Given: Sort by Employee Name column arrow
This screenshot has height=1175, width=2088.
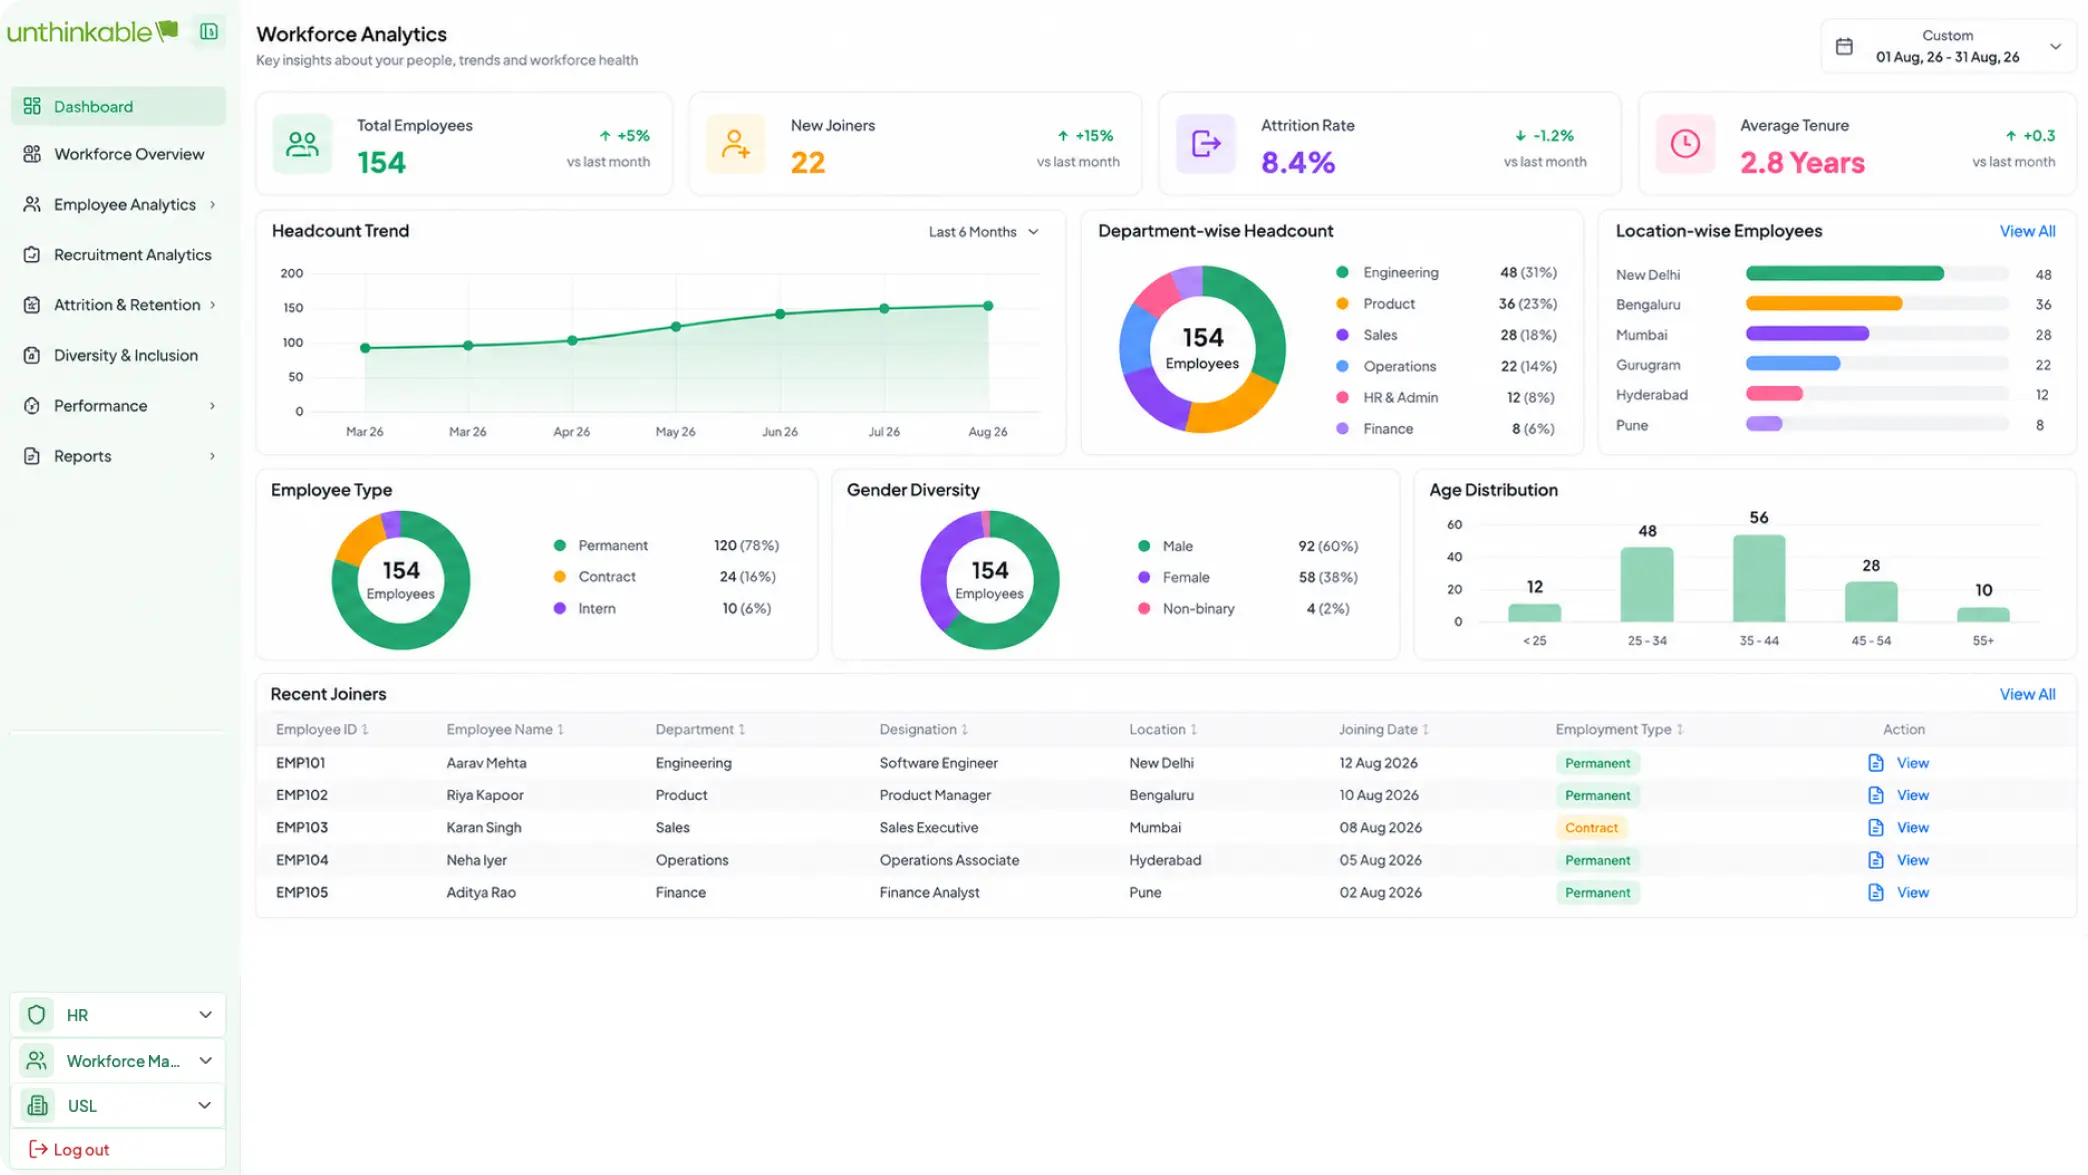Looking at the screenshot, I should tap(560, 730).
